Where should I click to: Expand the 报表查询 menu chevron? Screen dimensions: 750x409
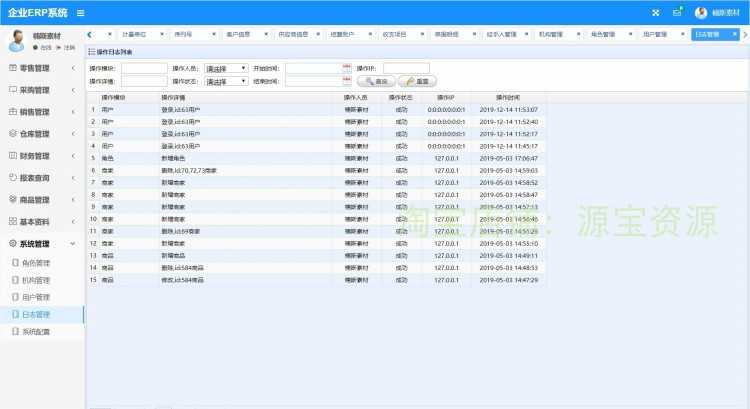tap(73, 178)
